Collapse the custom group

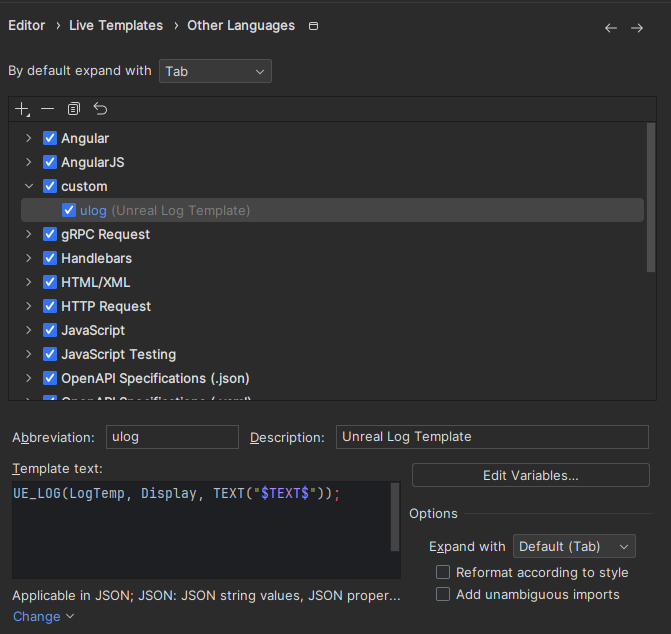coord(29,186)
